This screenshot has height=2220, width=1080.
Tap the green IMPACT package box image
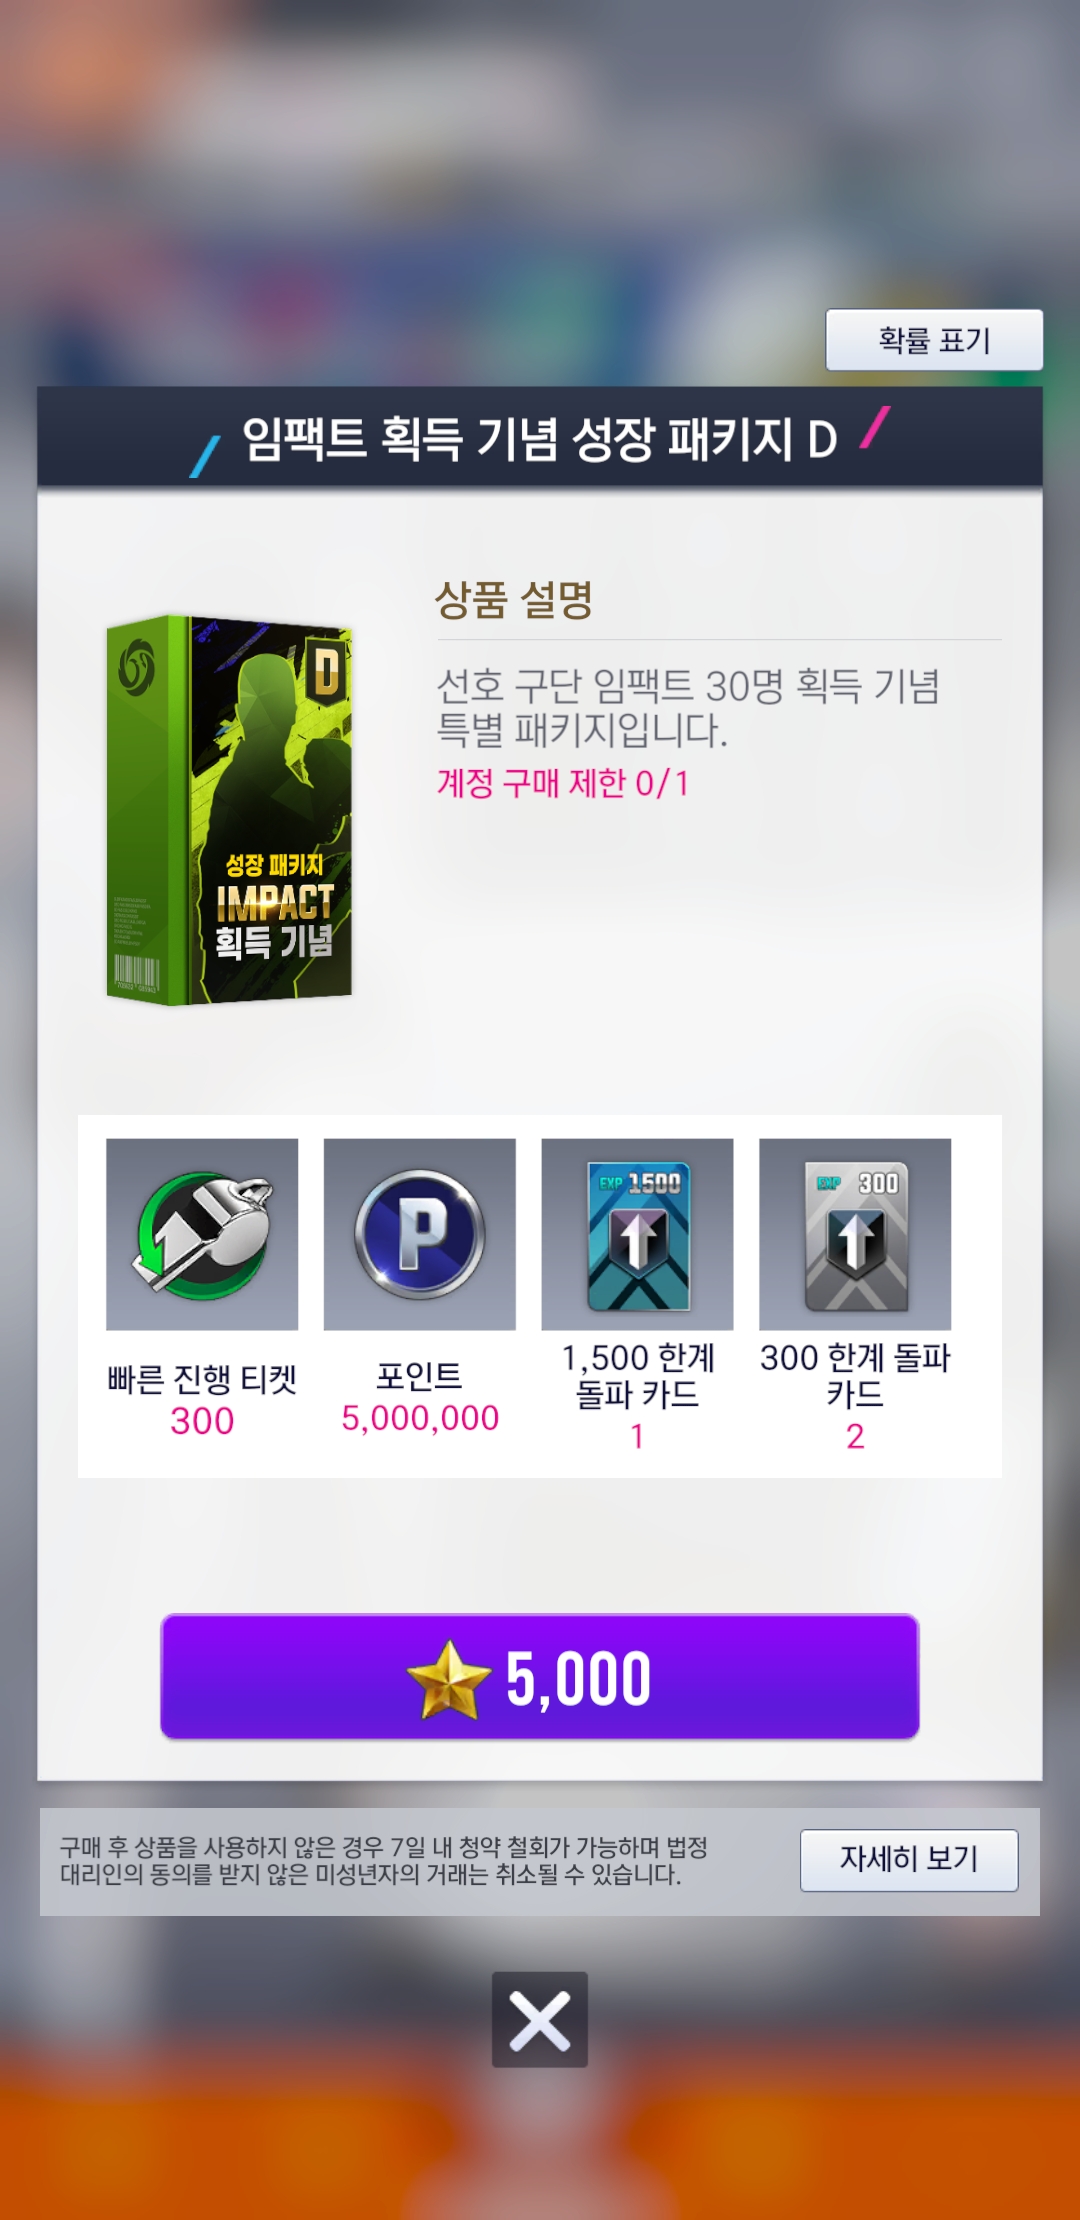tap(230, 810)
